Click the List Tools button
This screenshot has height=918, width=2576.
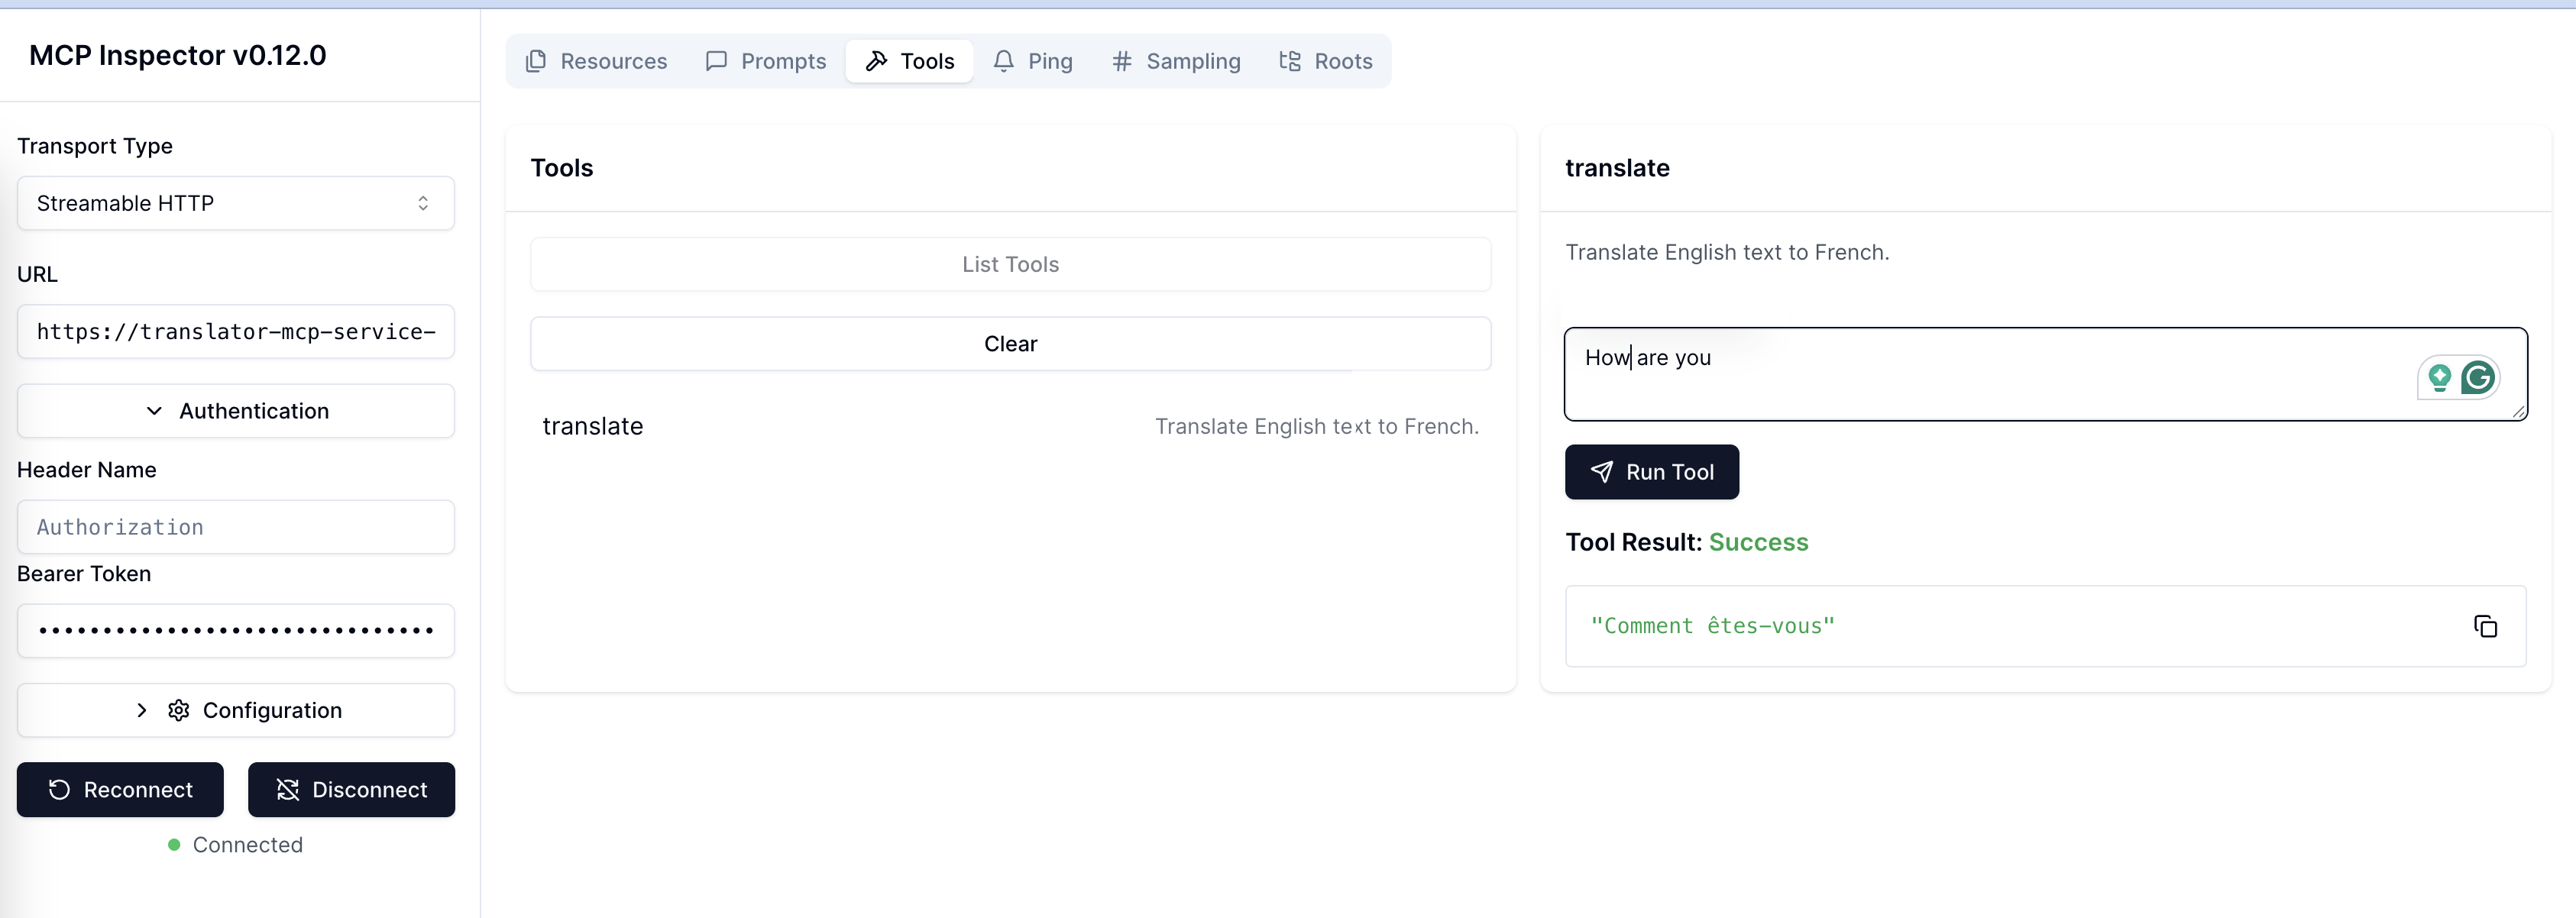1010,264
